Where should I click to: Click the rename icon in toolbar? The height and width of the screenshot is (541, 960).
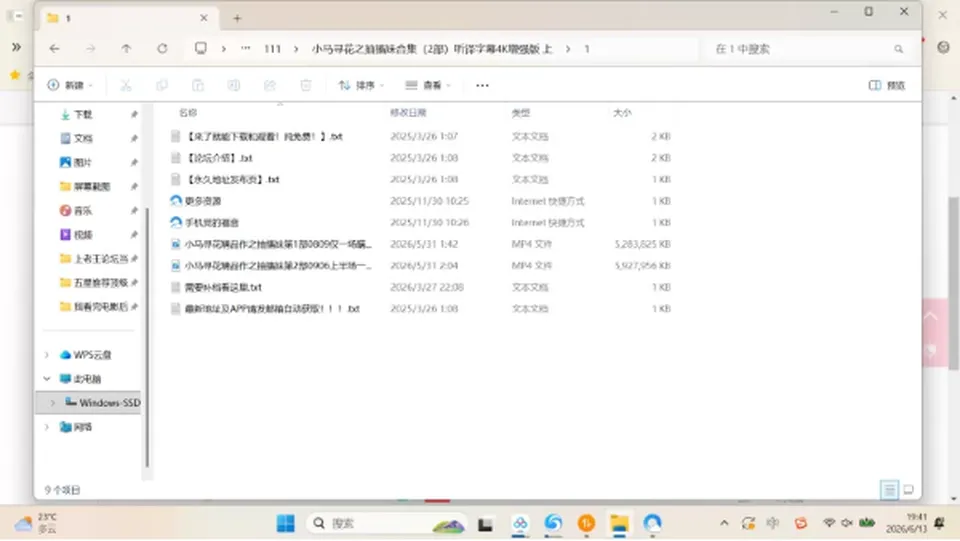pos(234,85)
